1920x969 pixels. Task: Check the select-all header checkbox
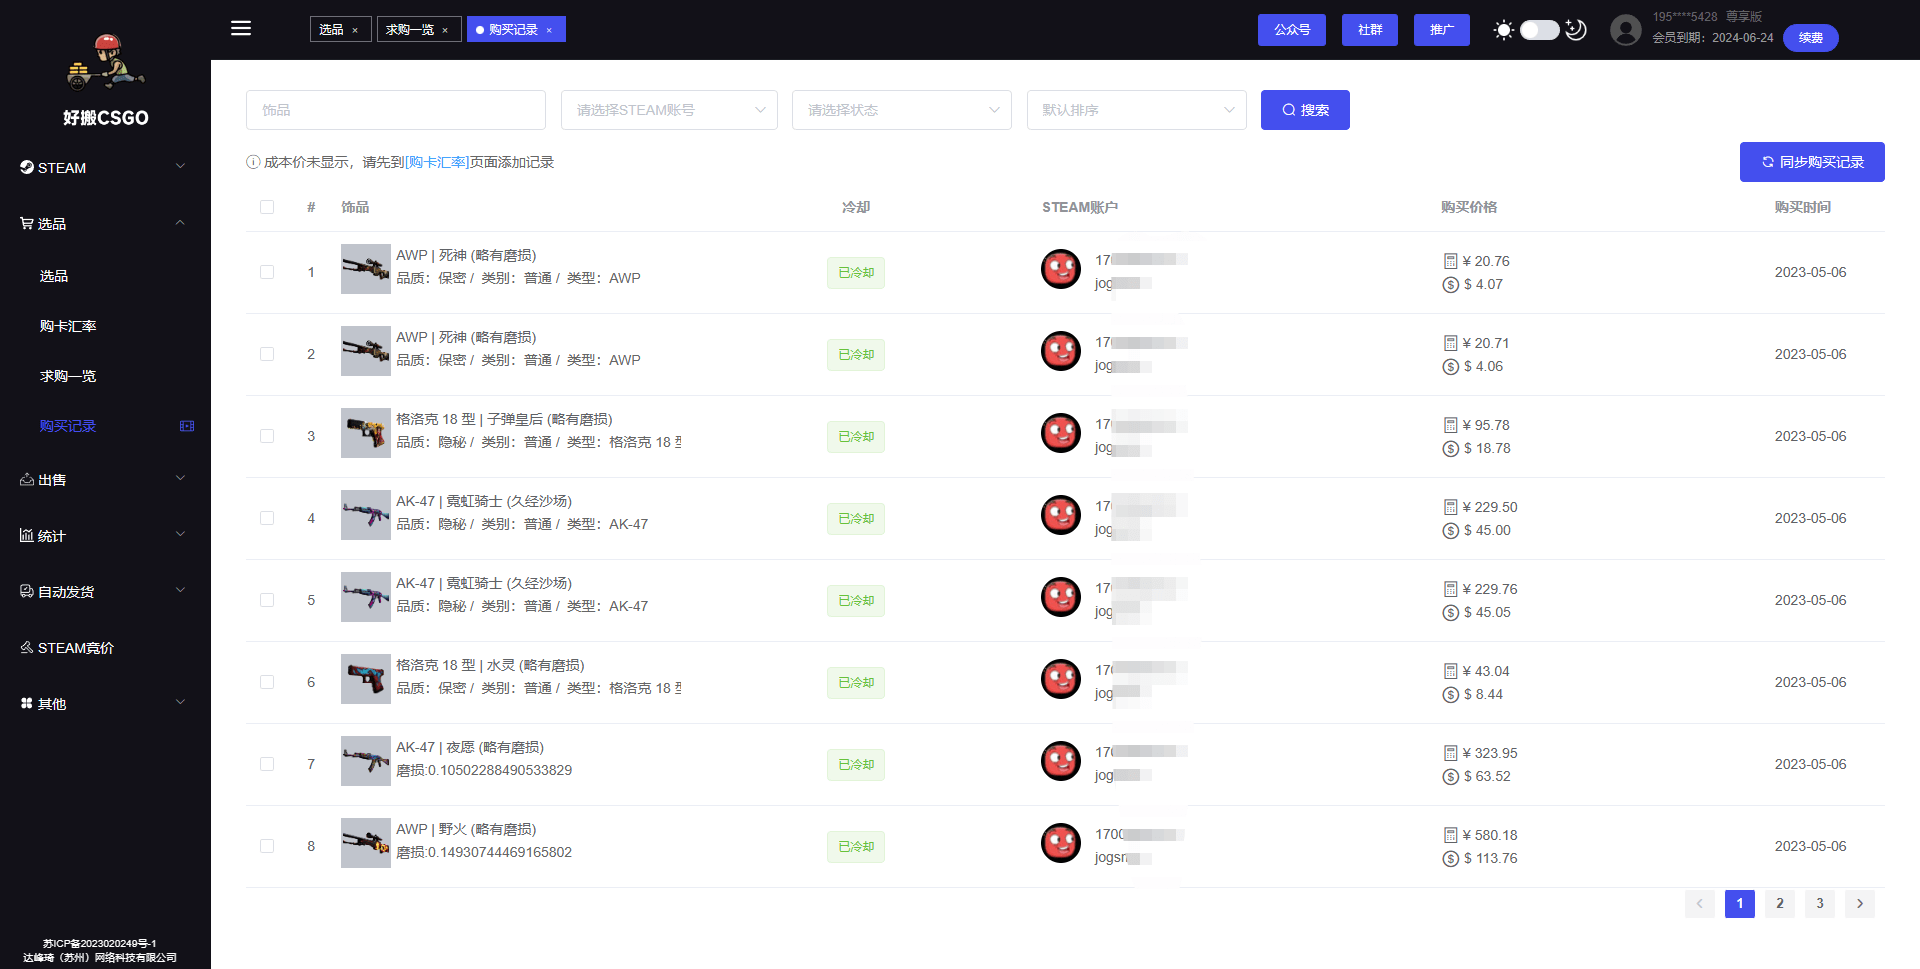tap(267, 207)
